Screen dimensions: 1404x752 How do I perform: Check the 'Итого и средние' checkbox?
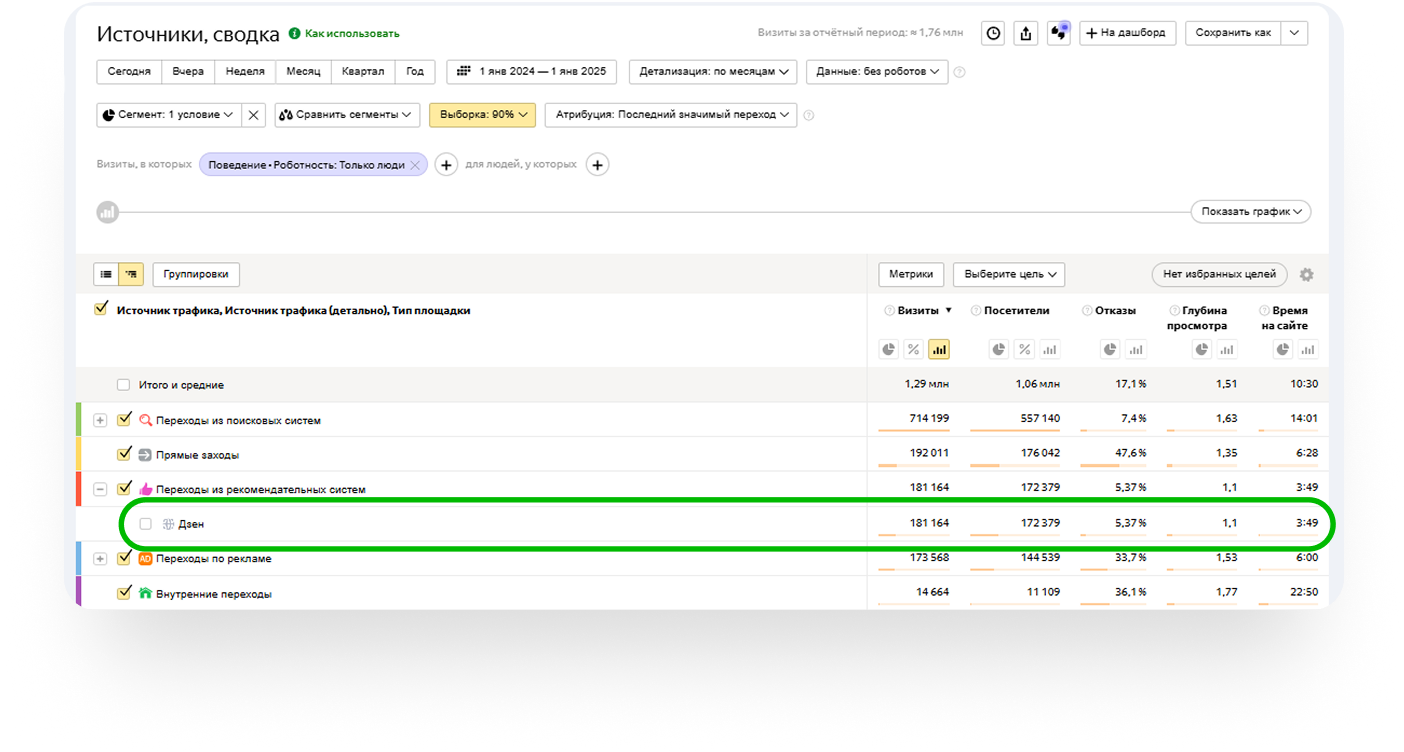coord(123,385)
